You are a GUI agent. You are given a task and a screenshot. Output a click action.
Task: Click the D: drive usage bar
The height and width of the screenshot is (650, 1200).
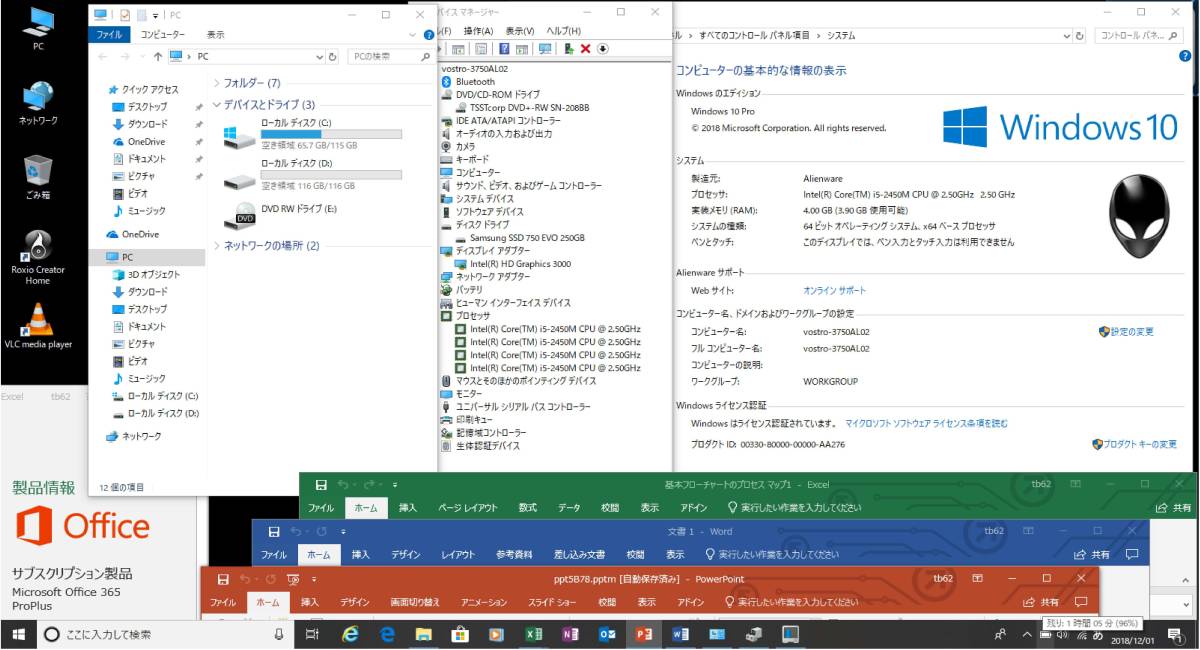(x=331, y=174)
